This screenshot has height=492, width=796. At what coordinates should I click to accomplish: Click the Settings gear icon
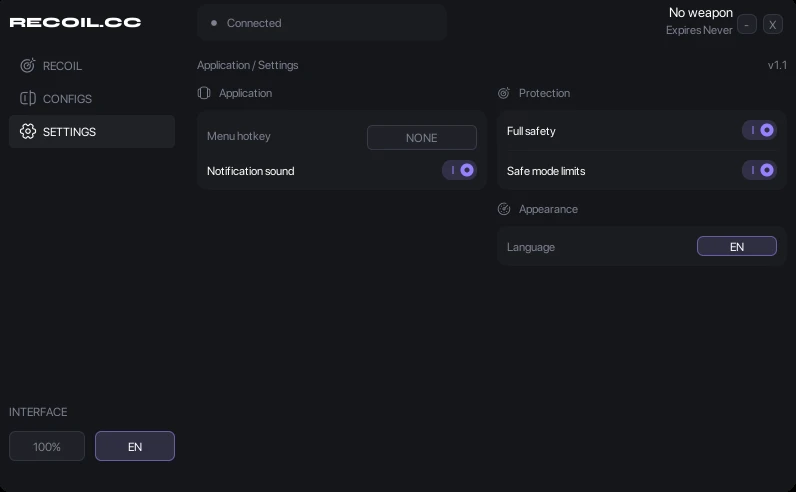tap(27, 132)
